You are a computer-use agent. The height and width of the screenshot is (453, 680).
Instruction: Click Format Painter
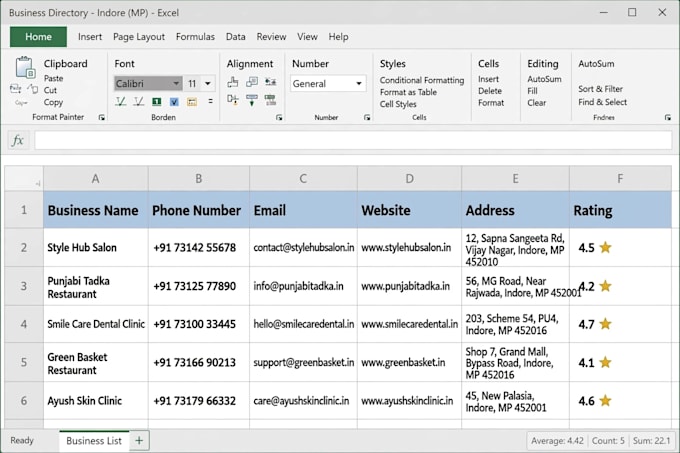58,117
